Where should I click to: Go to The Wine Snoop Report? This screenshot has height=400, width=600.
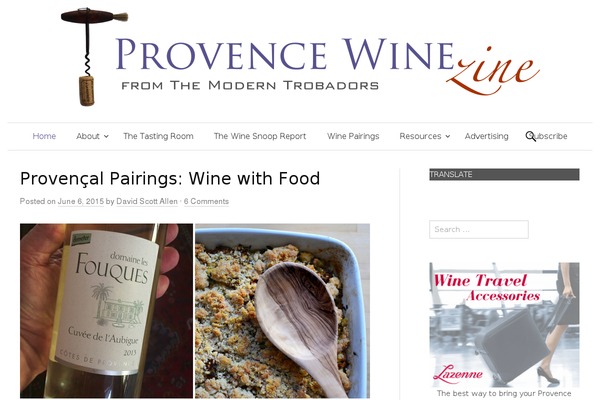coord(260,136)
